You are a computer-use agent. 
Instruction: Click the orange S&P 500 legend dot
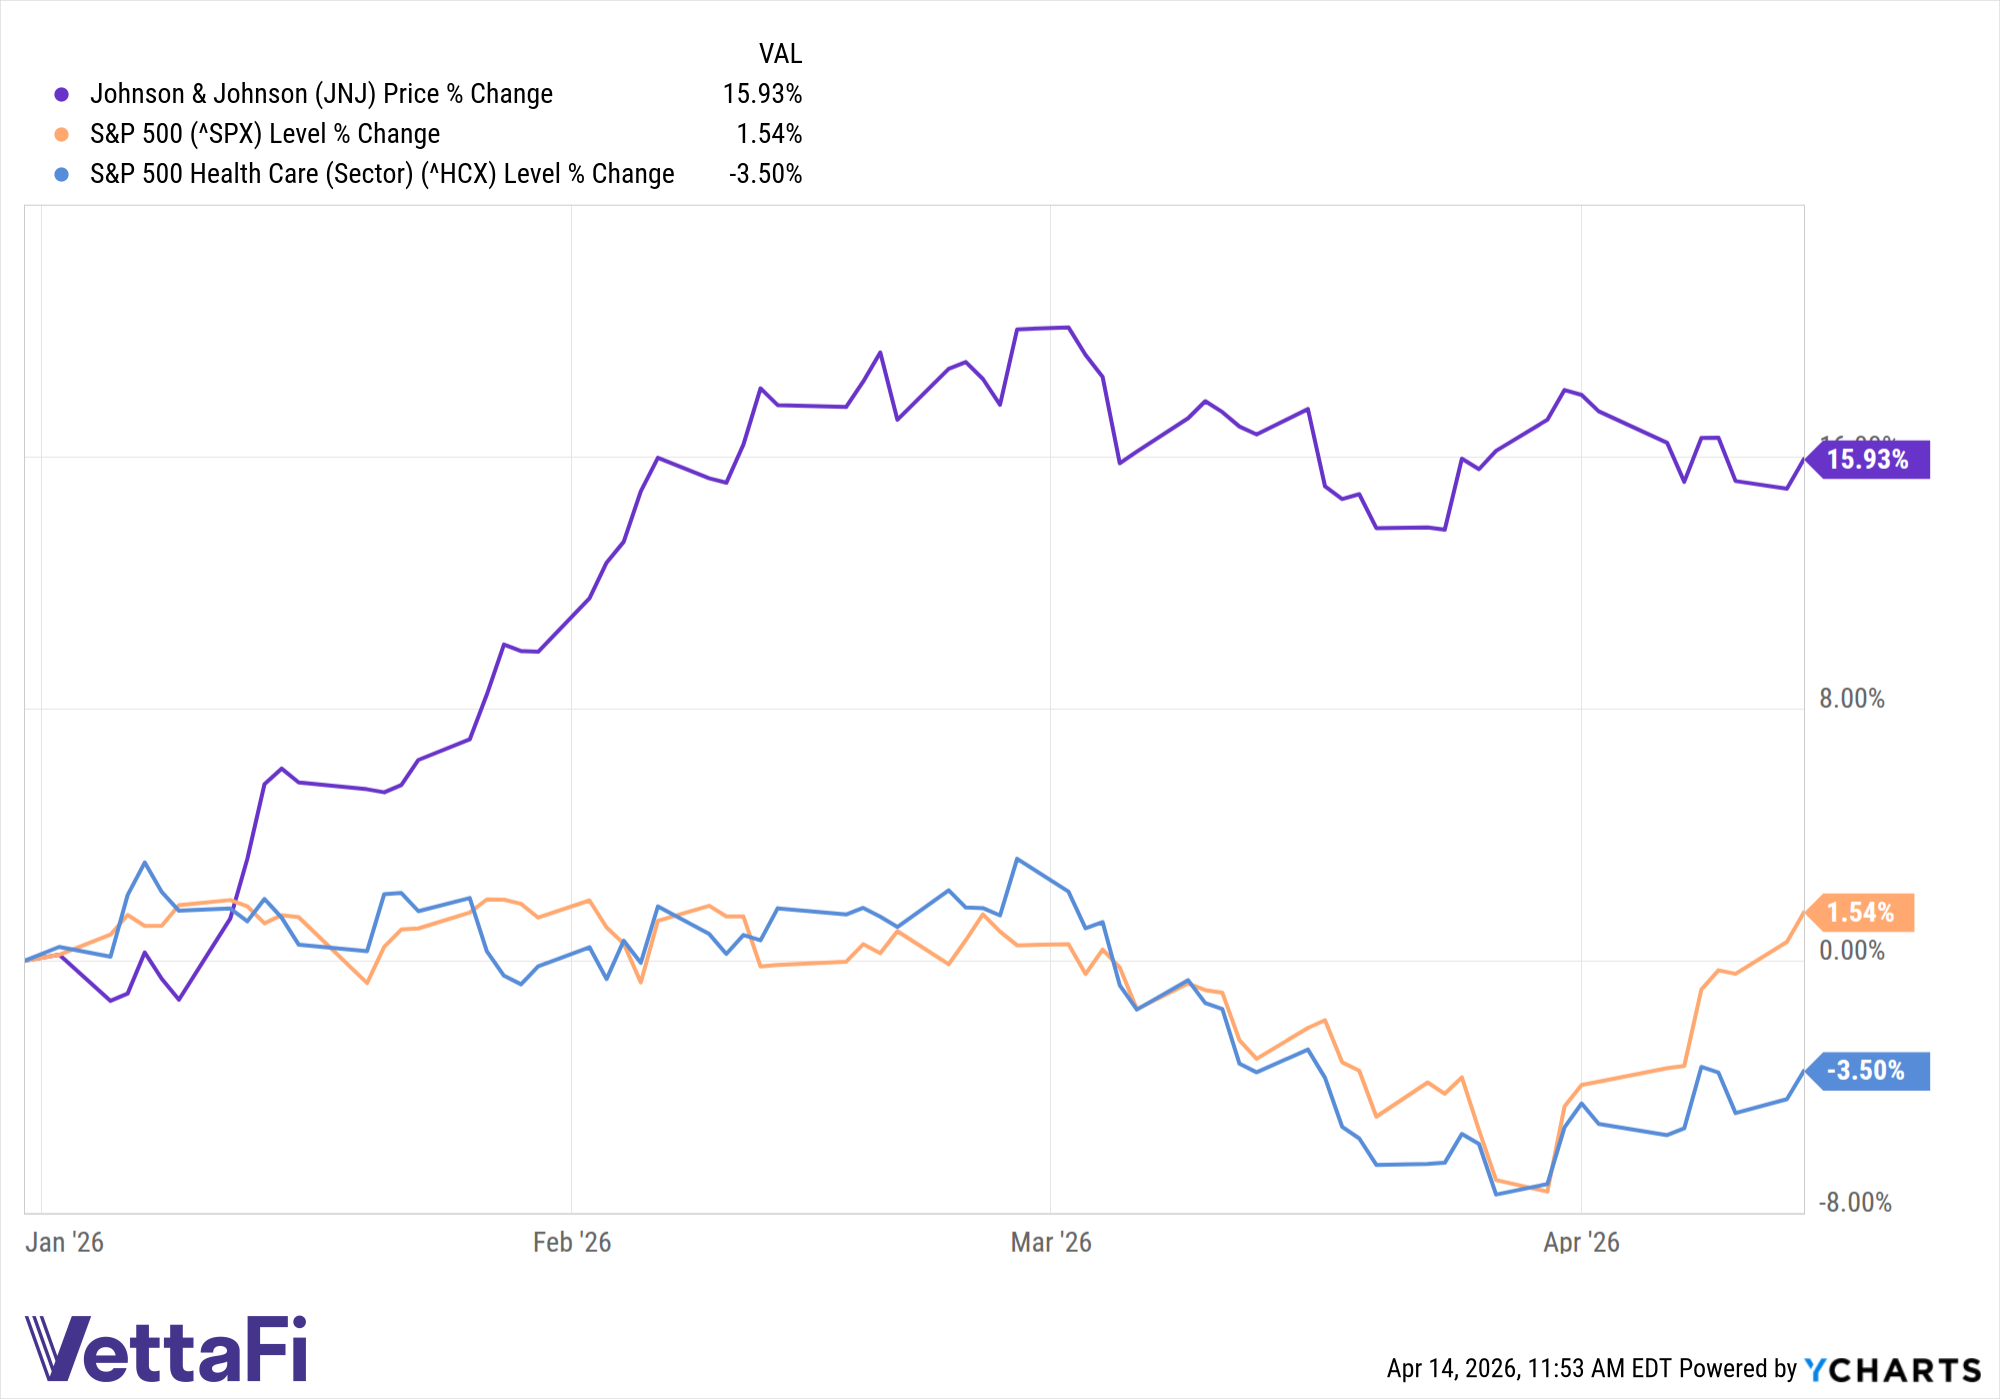[62, 135]
